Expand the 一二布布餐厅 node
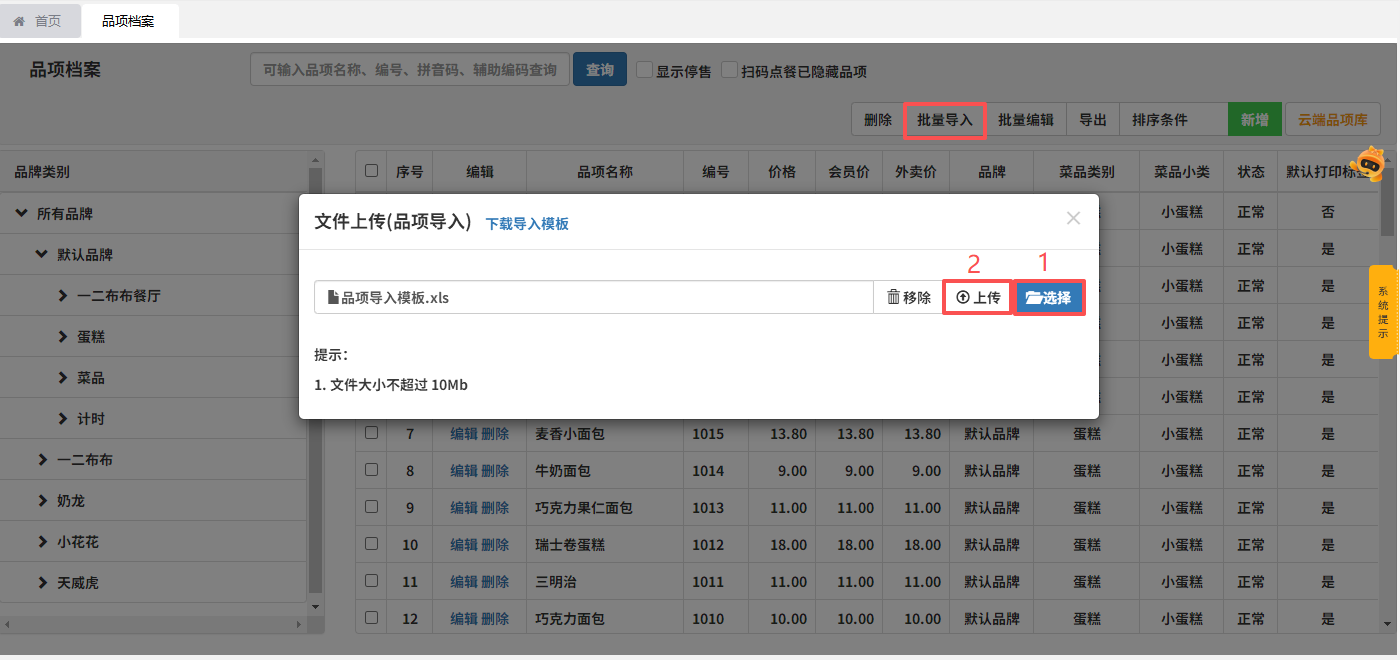 (x=63, y=296)
